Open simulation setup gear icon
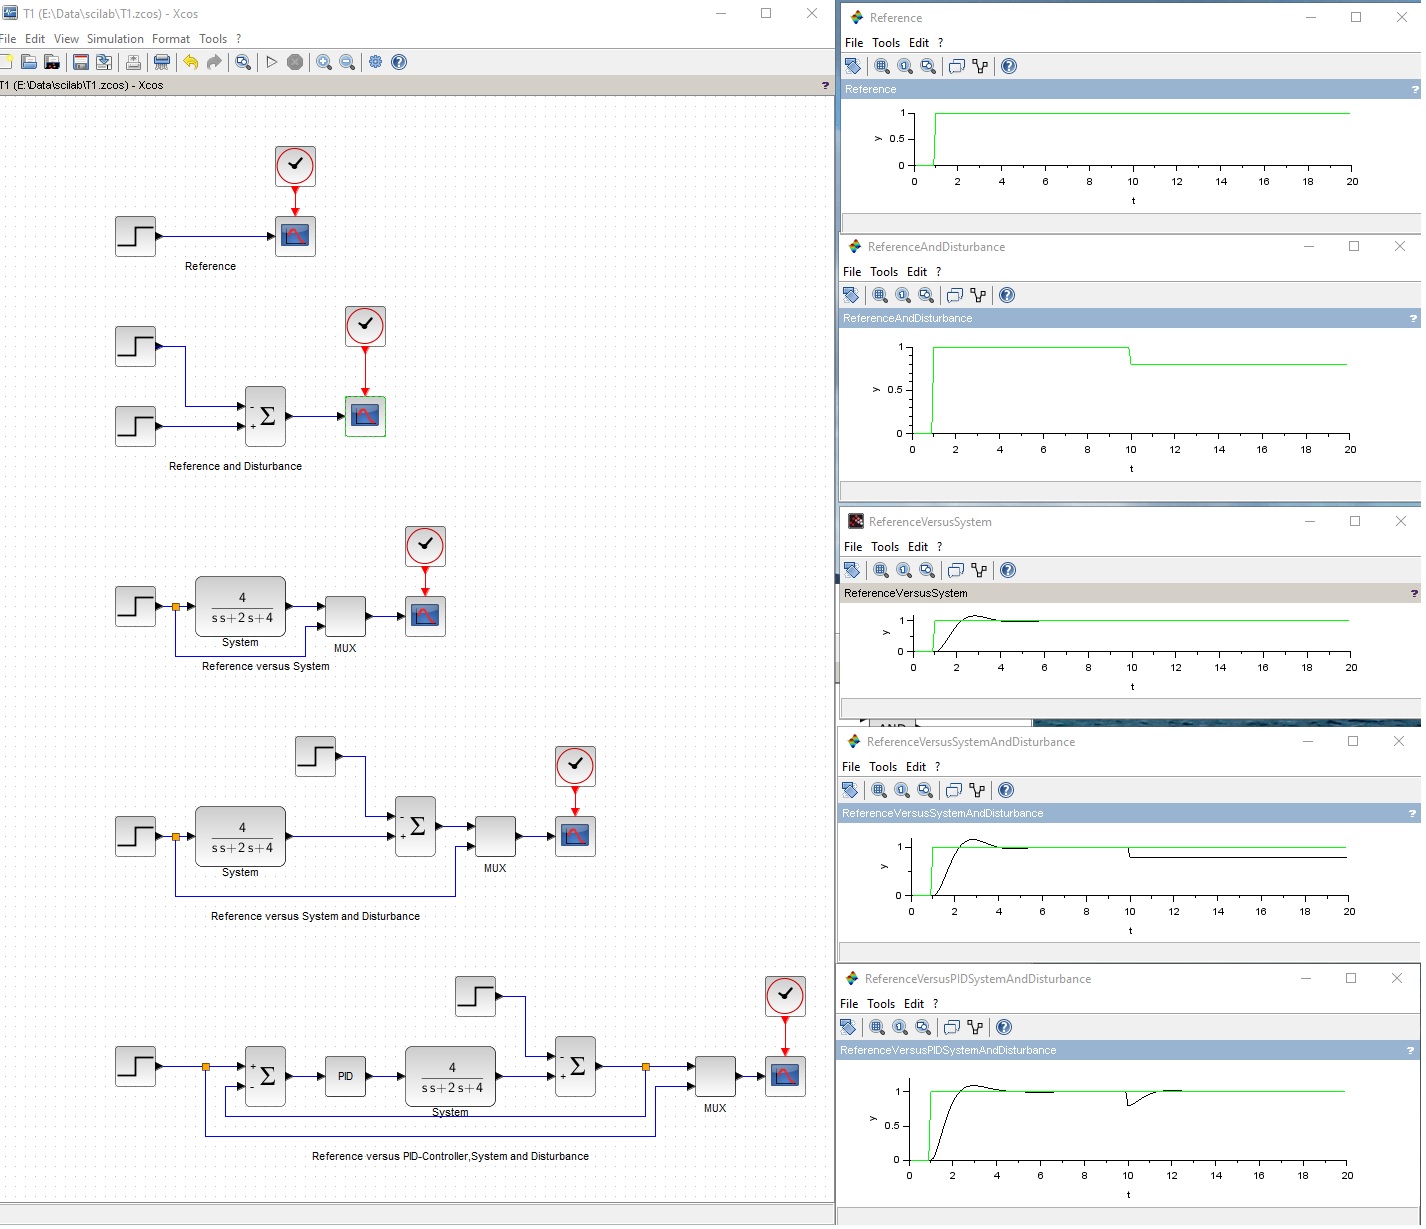This screenshot has width=1426, height=1229. pyautogui.click(x=375, y=62)
